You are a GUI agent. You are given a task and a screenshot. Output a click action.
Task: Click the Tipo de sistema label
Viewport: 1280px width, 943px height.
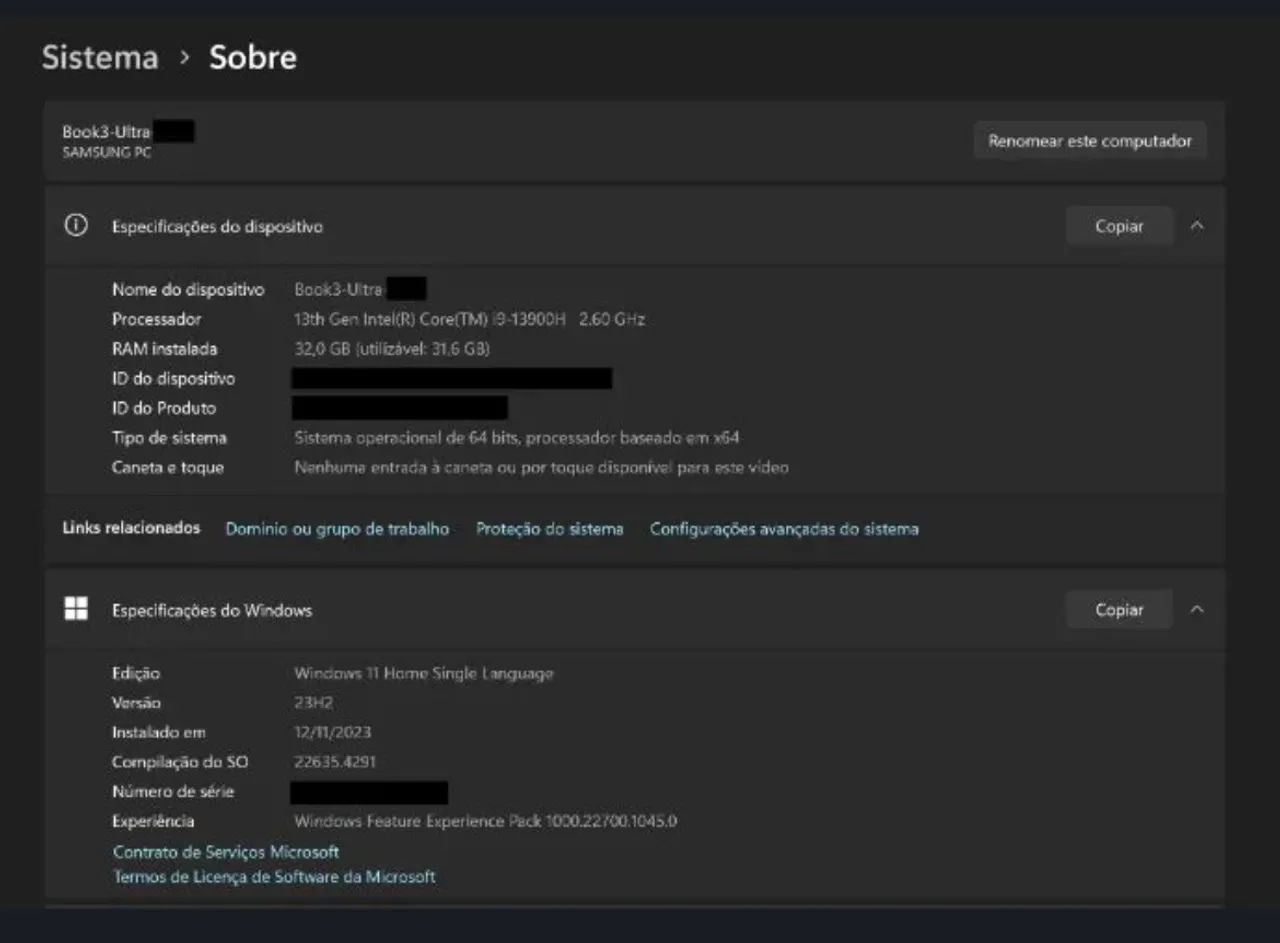pos(169,438)
